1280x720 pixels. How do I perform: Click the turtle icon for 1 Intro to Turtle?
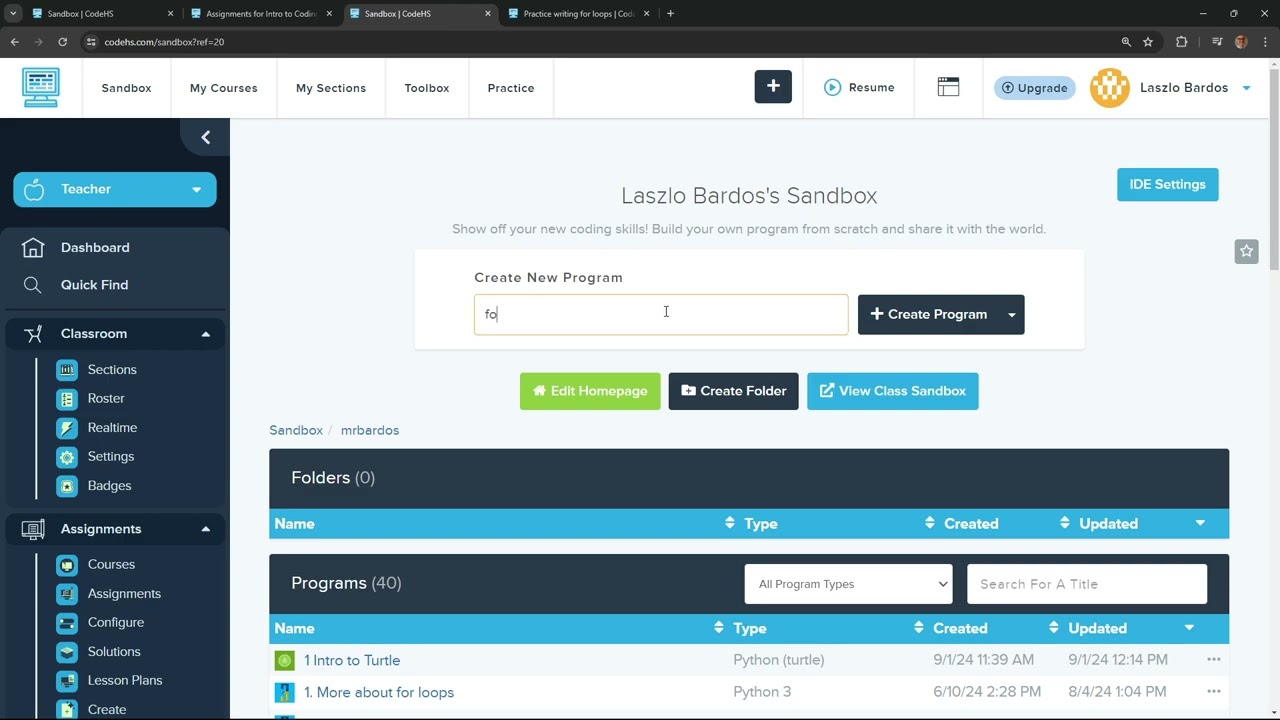284,660
